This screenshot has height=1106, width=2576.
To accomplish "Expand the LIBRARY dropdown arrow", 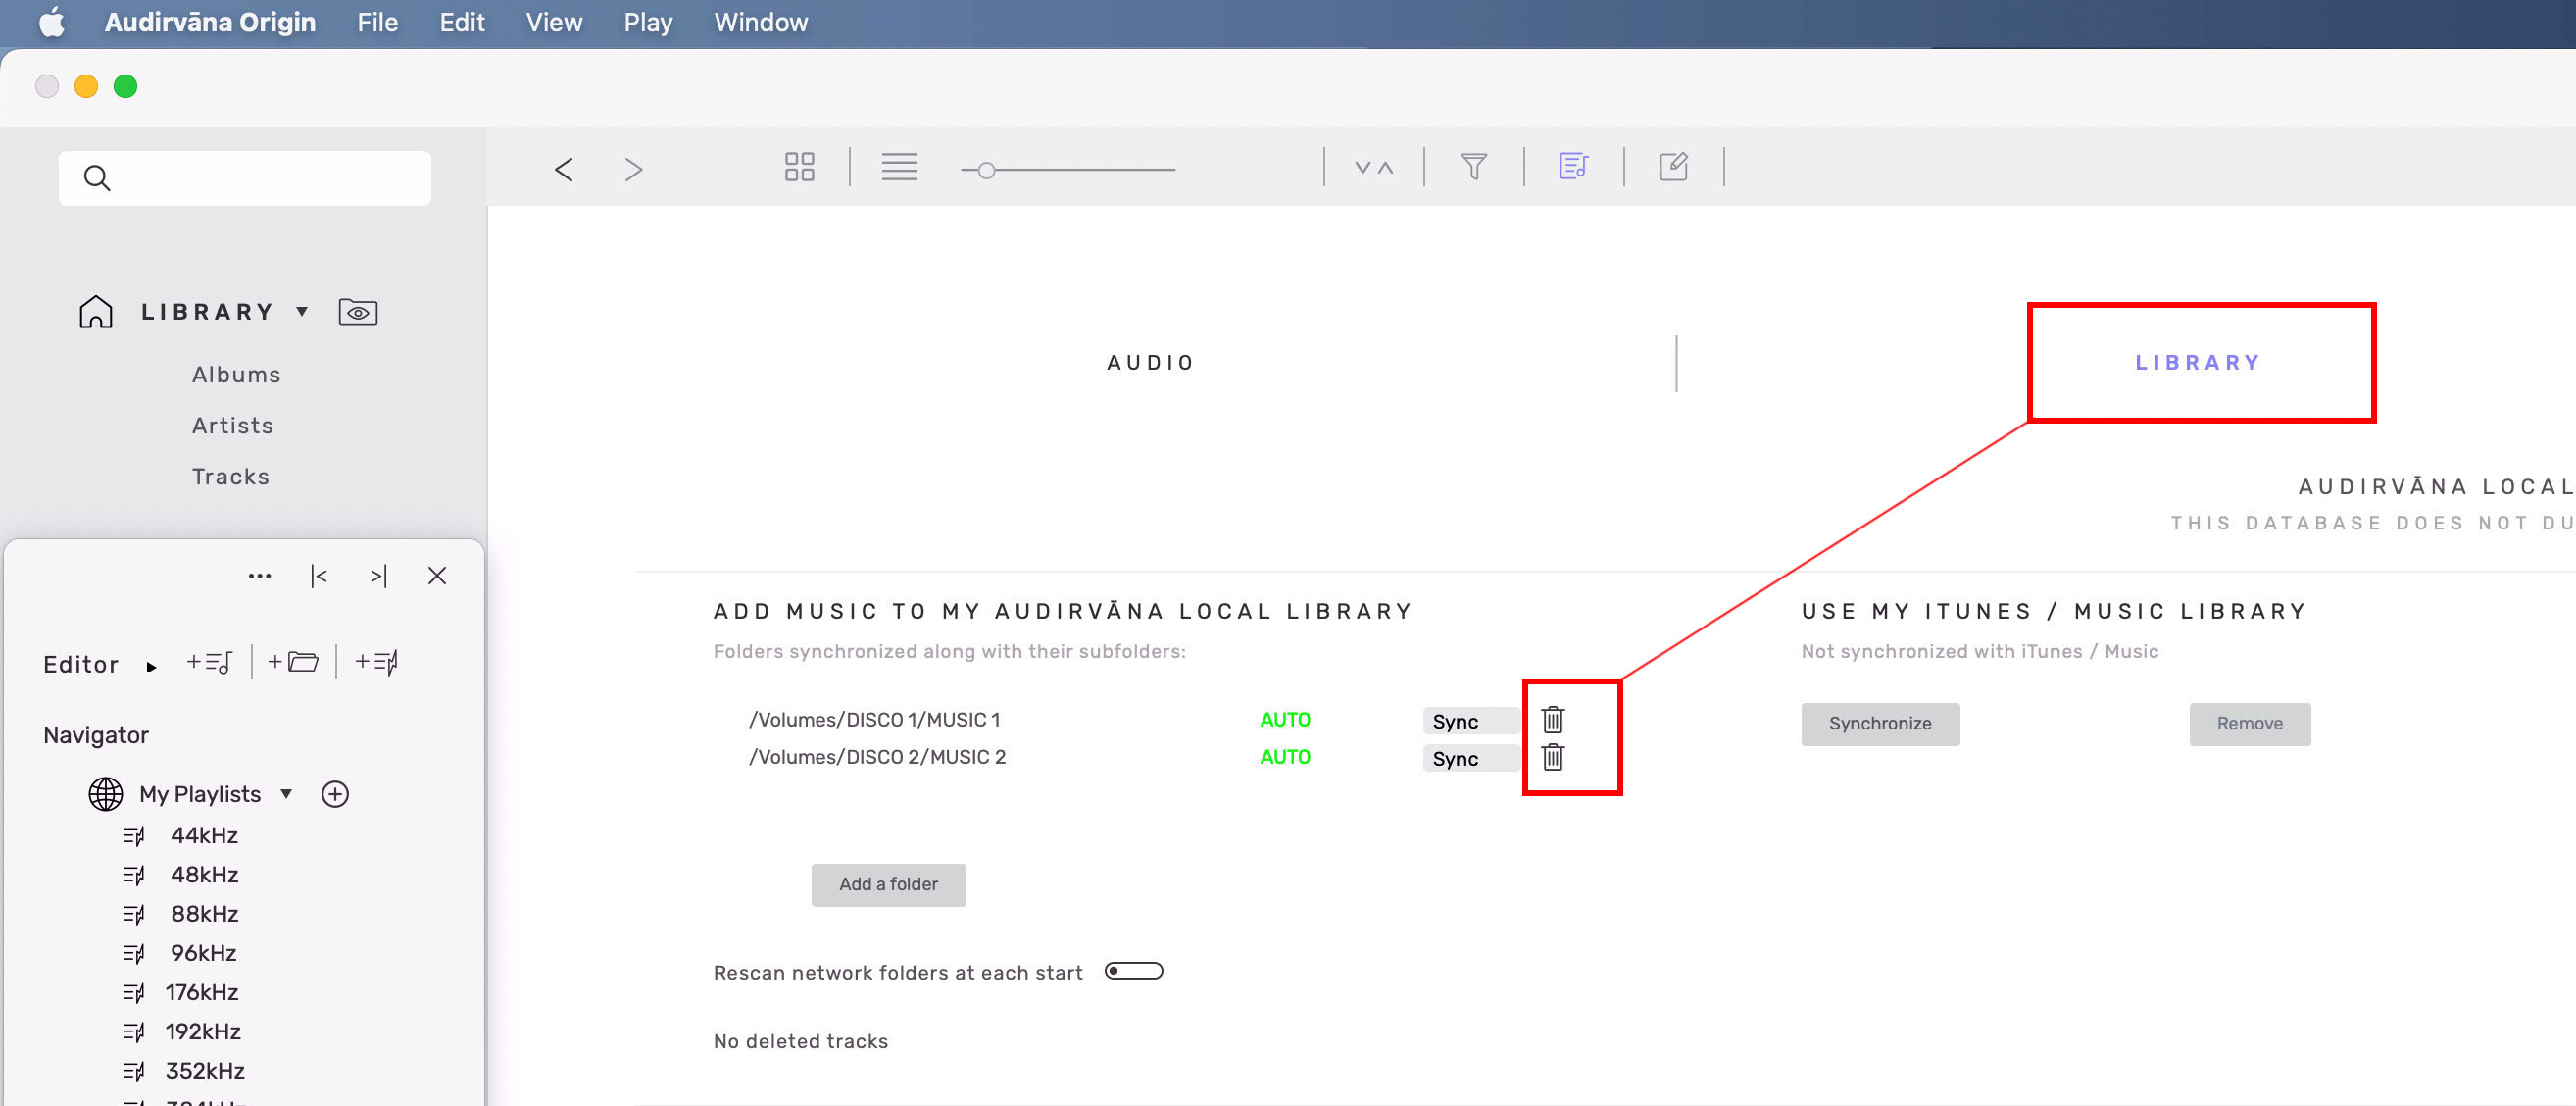I will click(x=302, y=311).
